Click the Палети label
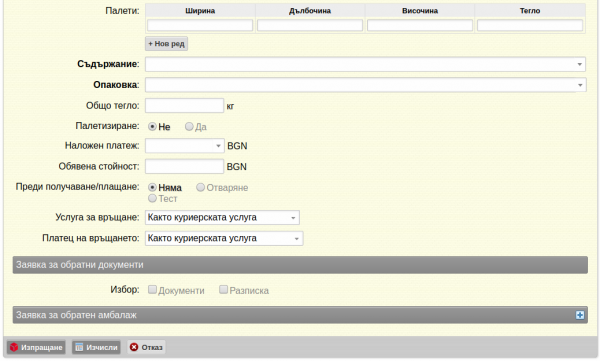The image size is (600, 361). coord(122,11)
